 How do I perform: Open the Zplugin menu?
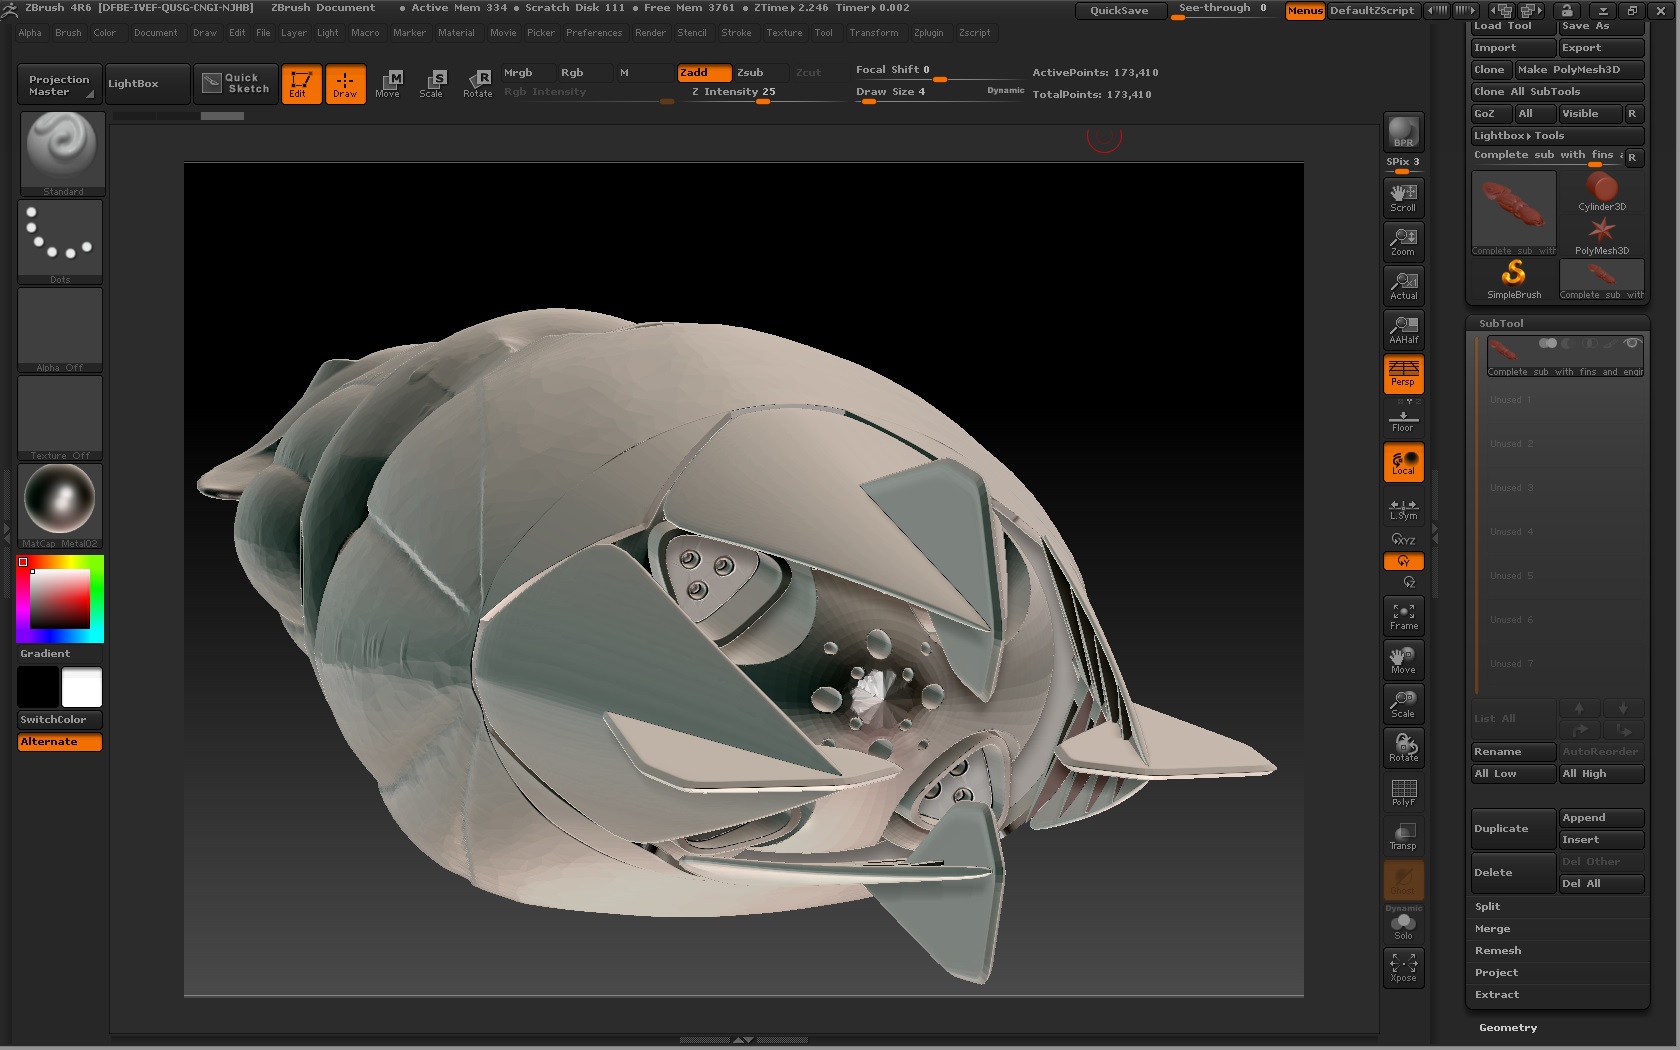[928, 33]
